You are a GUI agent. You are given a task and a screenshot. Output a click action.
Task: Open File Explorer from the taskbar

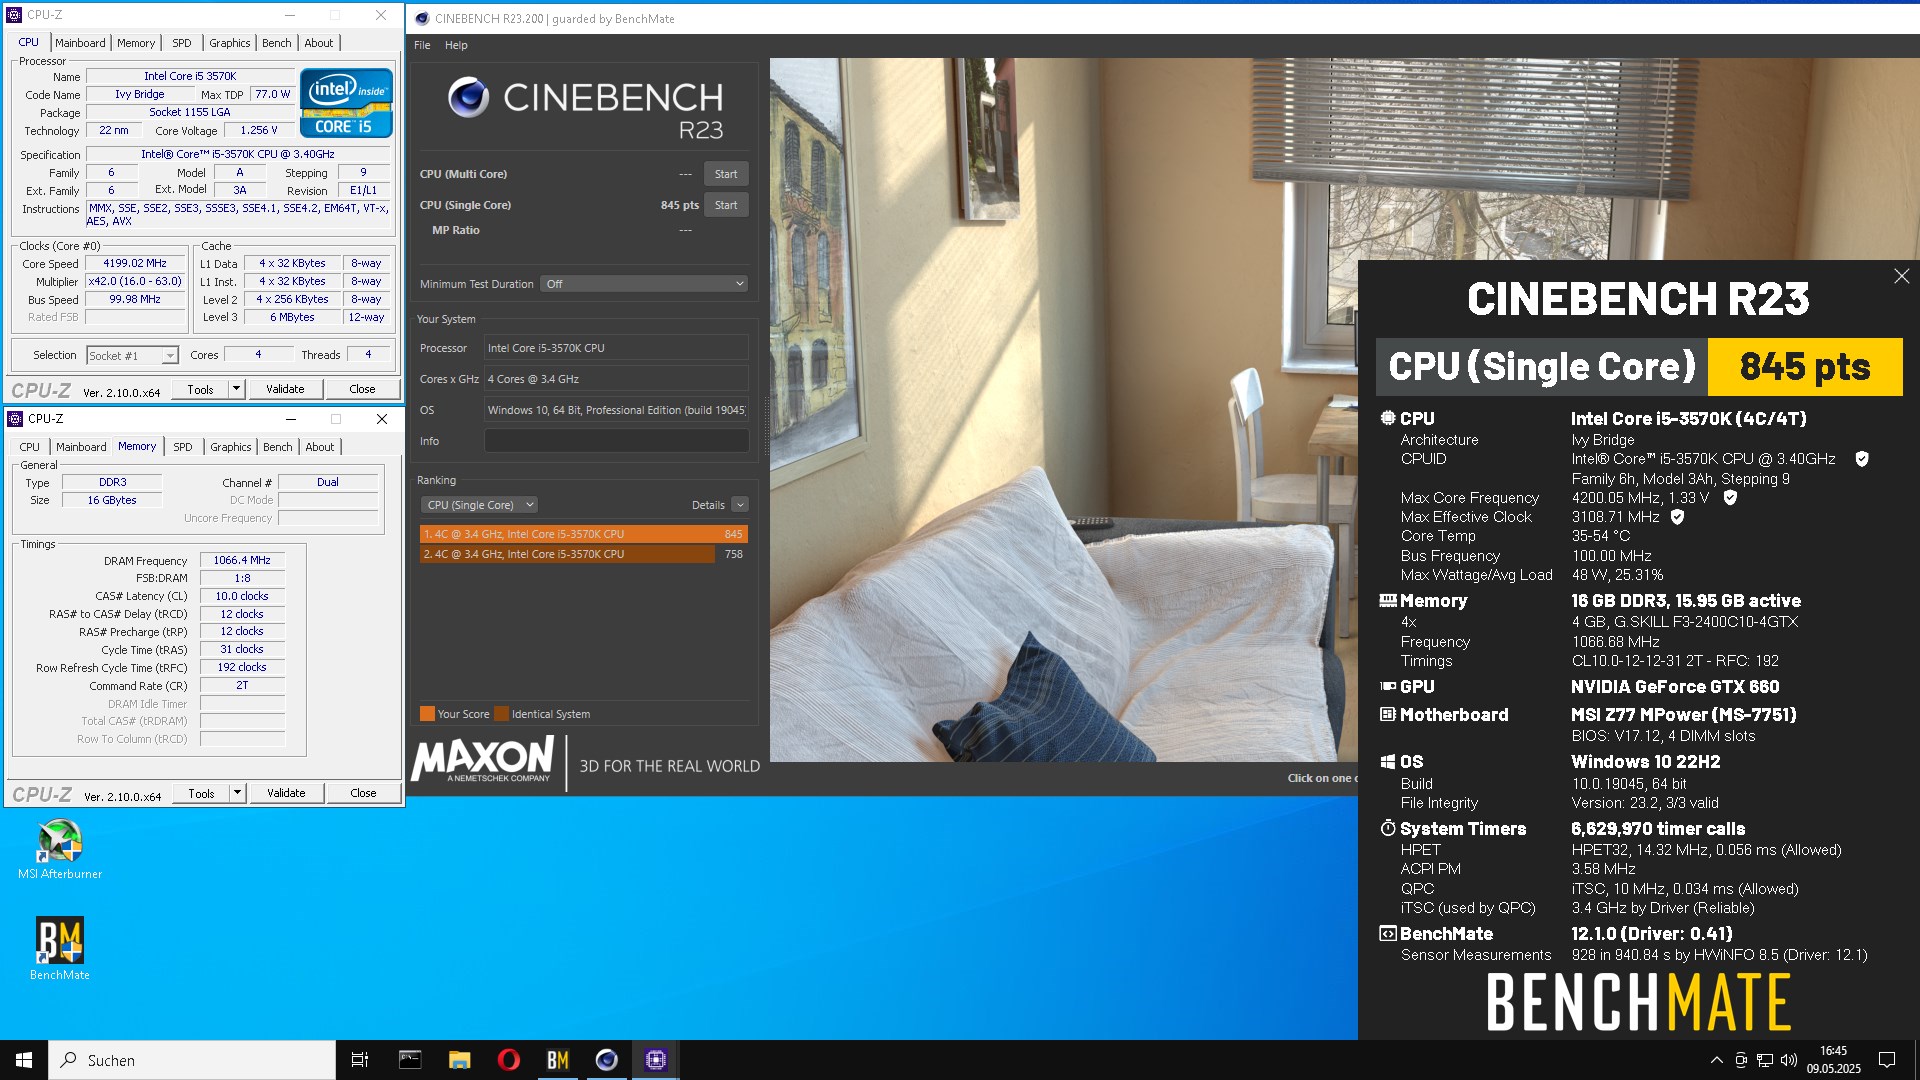coord(459,1060)
